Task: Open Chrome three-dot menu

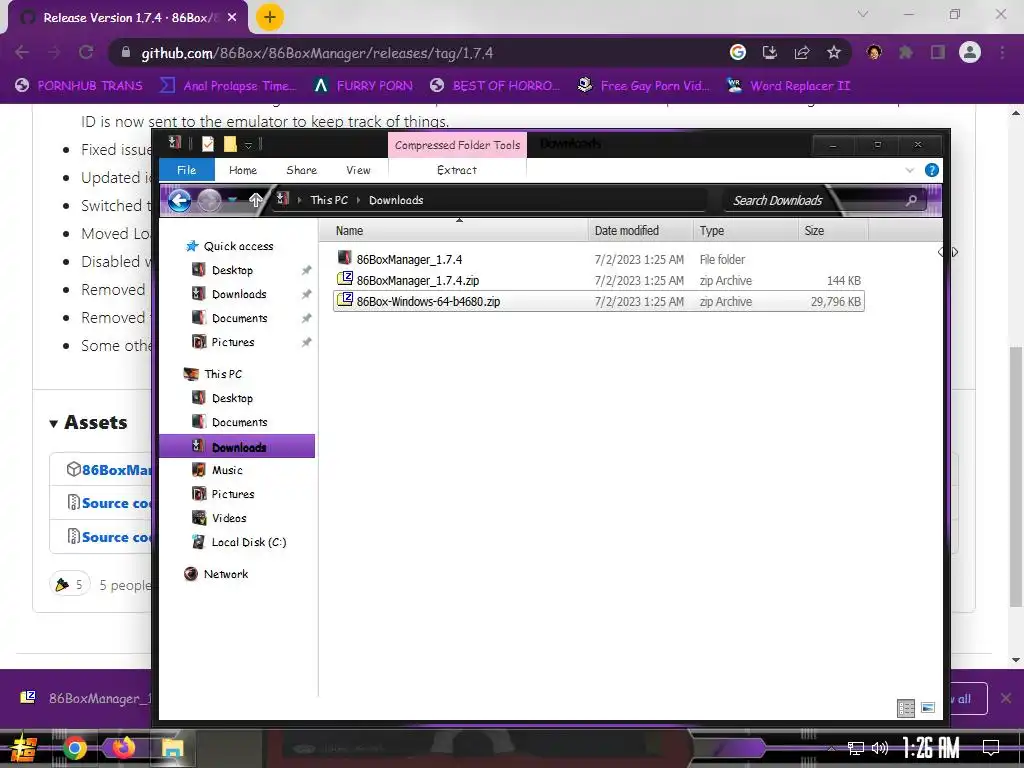Action: point(1002,52)
